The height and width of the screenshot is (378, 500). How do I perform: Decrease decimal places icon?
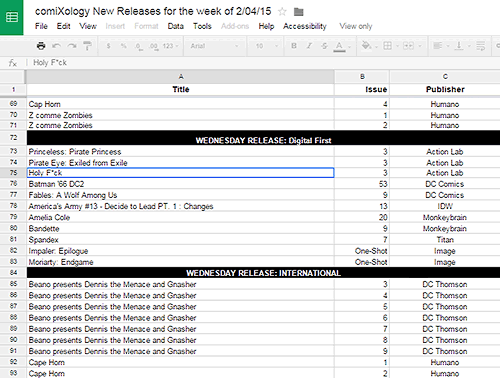coord(139,46)
